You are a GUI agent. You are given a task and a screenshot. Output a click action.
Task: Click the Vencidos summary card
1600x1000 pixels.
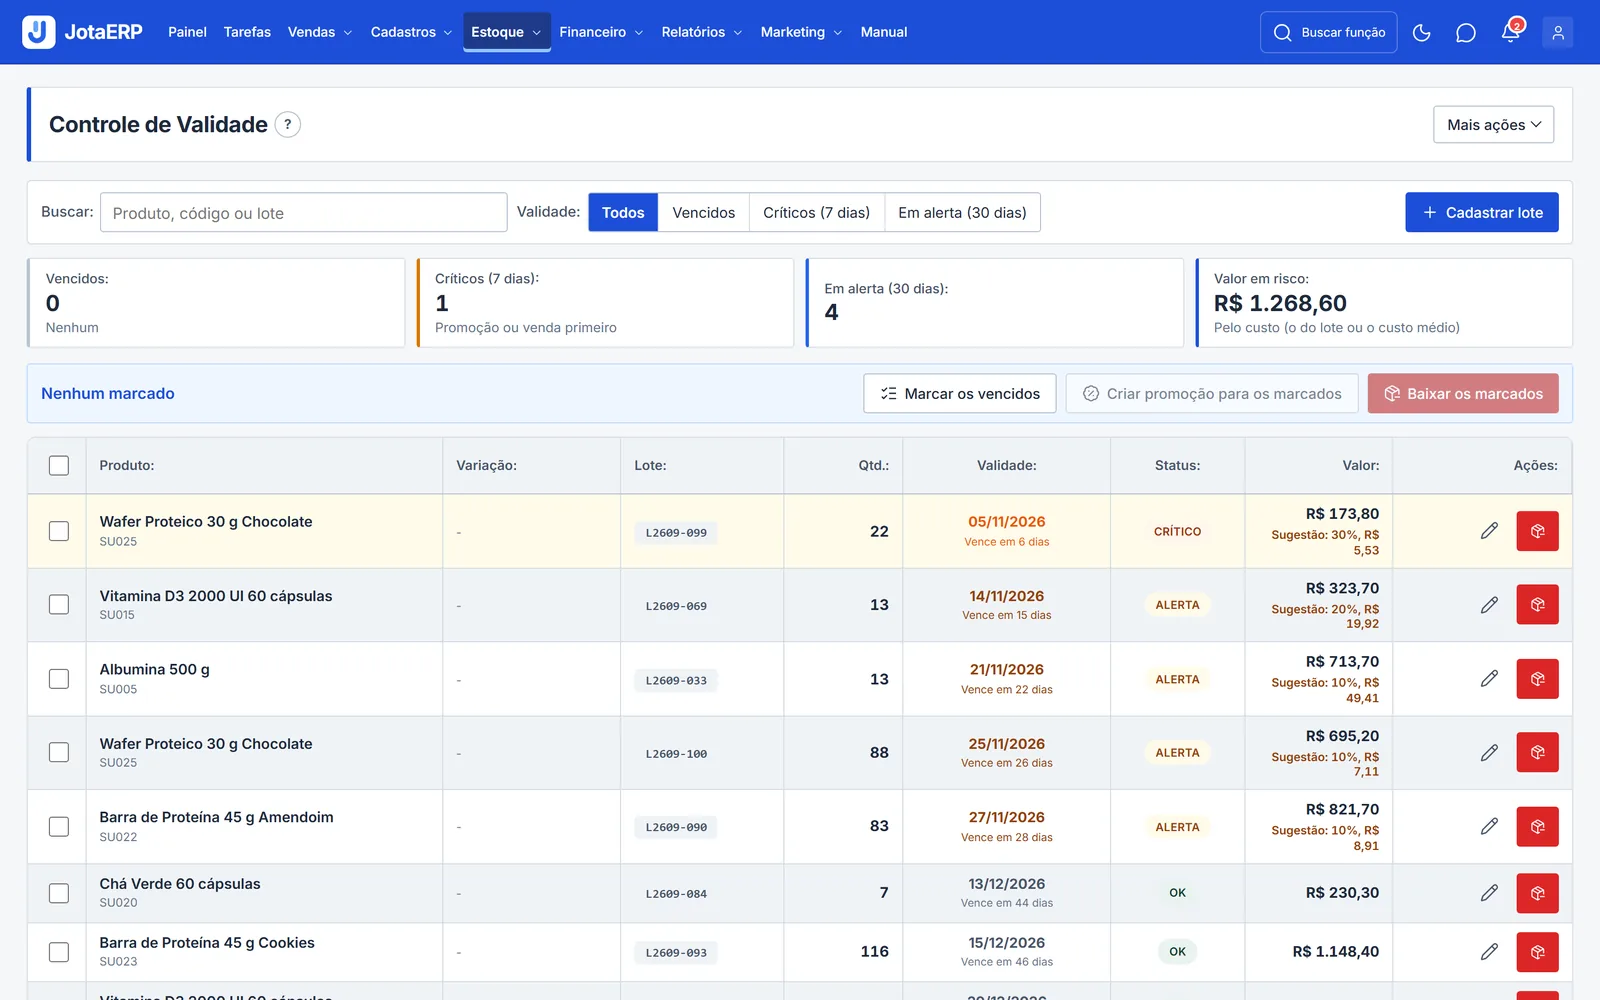[216, 303]
